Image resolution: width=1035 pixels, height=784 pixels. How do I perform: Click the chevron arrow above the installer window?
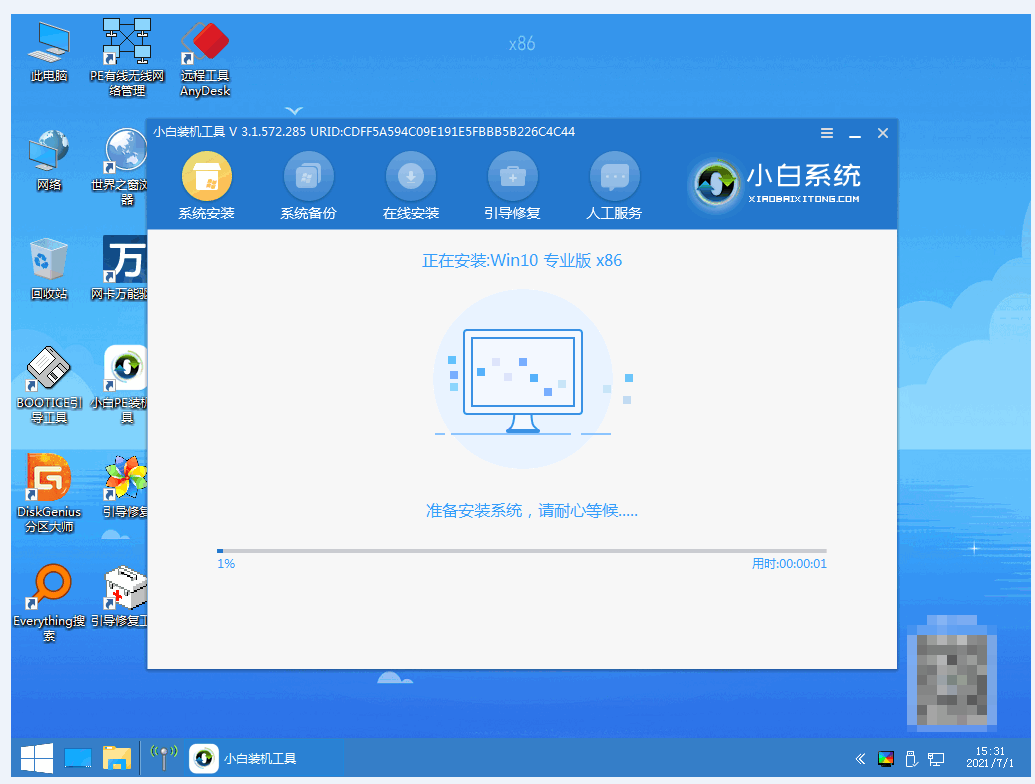[x=293, y=113]
